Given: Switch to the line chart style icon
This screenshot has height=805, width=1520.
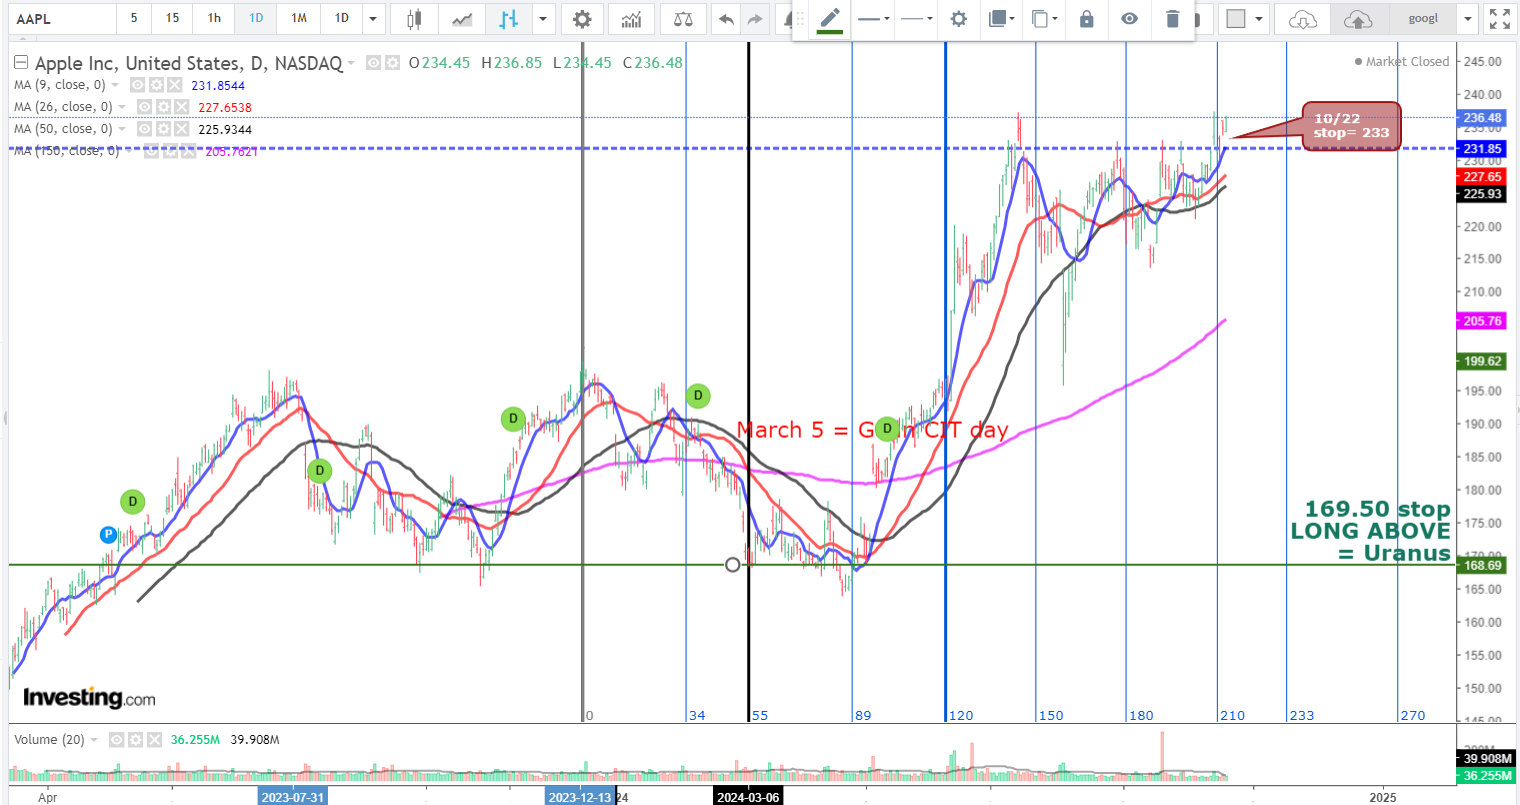Looking at the screenshot, I should 462,19.
